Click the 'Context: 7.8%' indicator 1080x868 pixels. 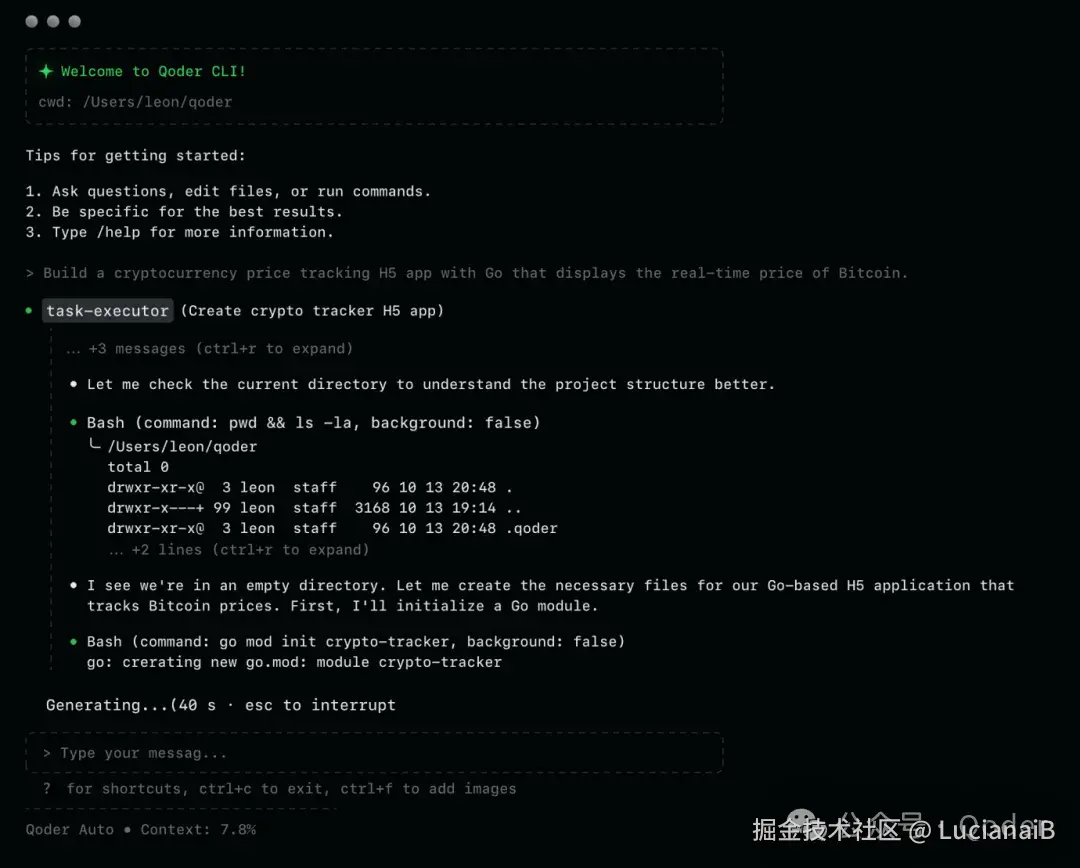coord(198,829)
